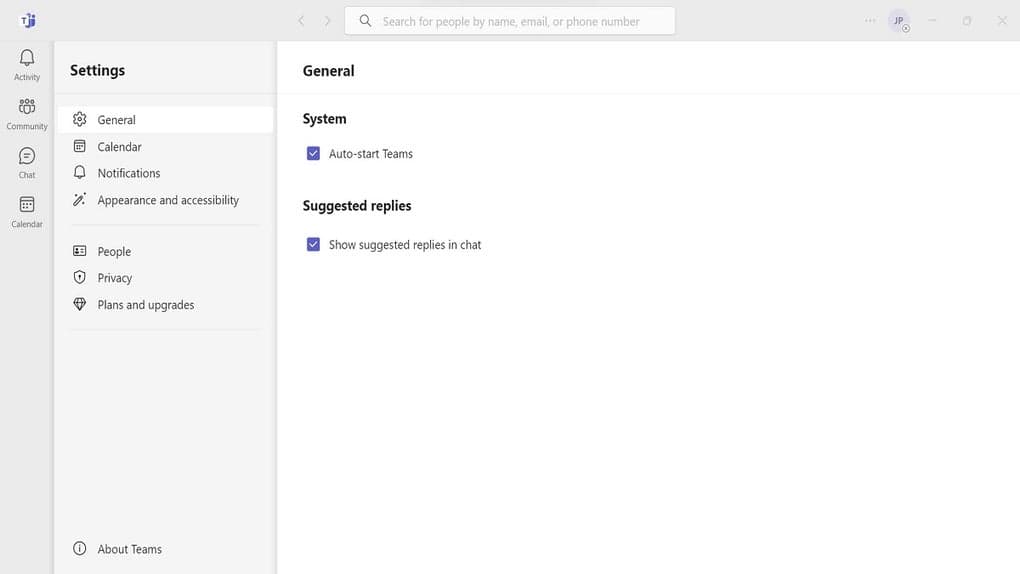Click the Calendar settings icon

click(79, 146)
